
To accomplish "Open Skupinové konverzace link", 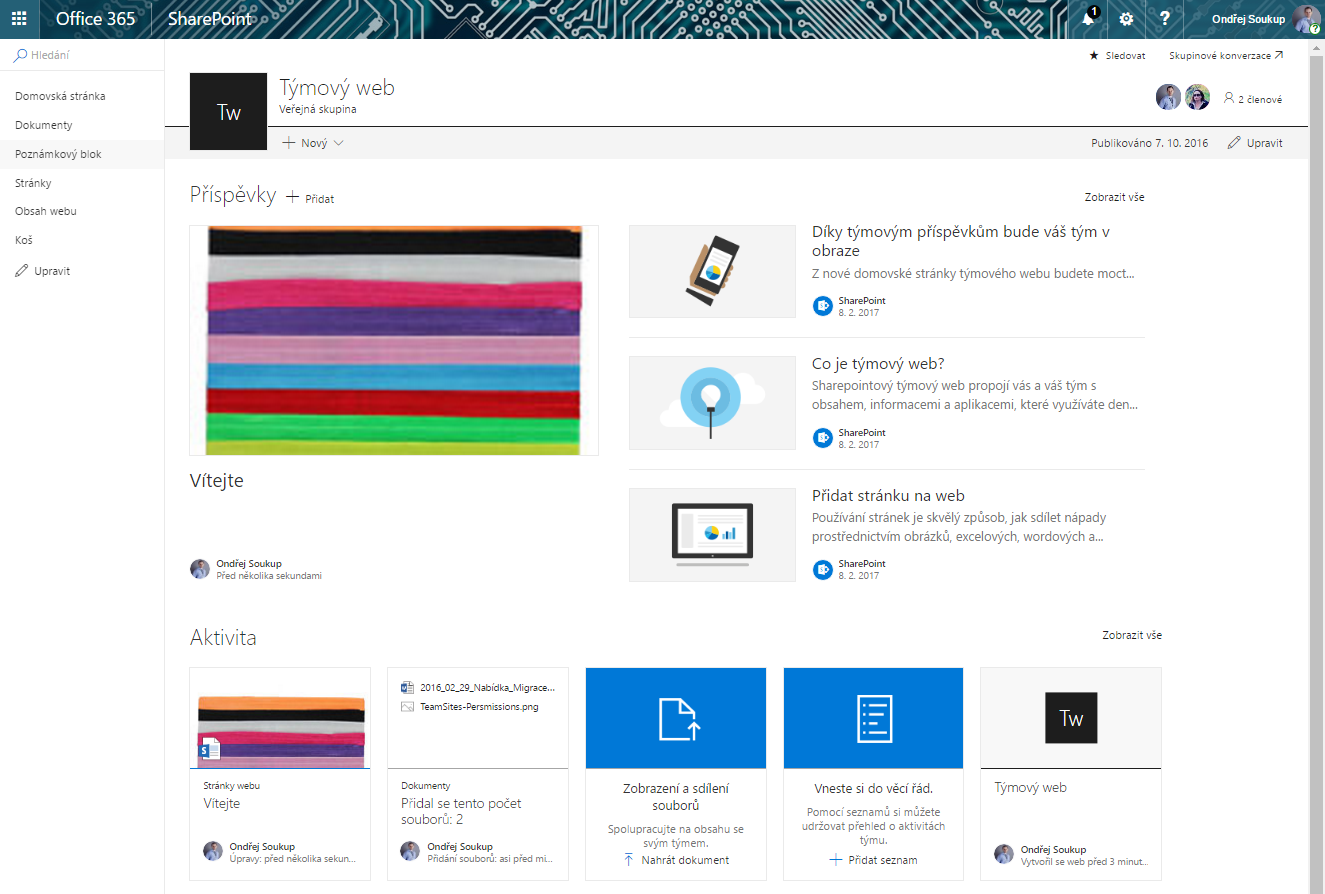I will [1226, 56].
